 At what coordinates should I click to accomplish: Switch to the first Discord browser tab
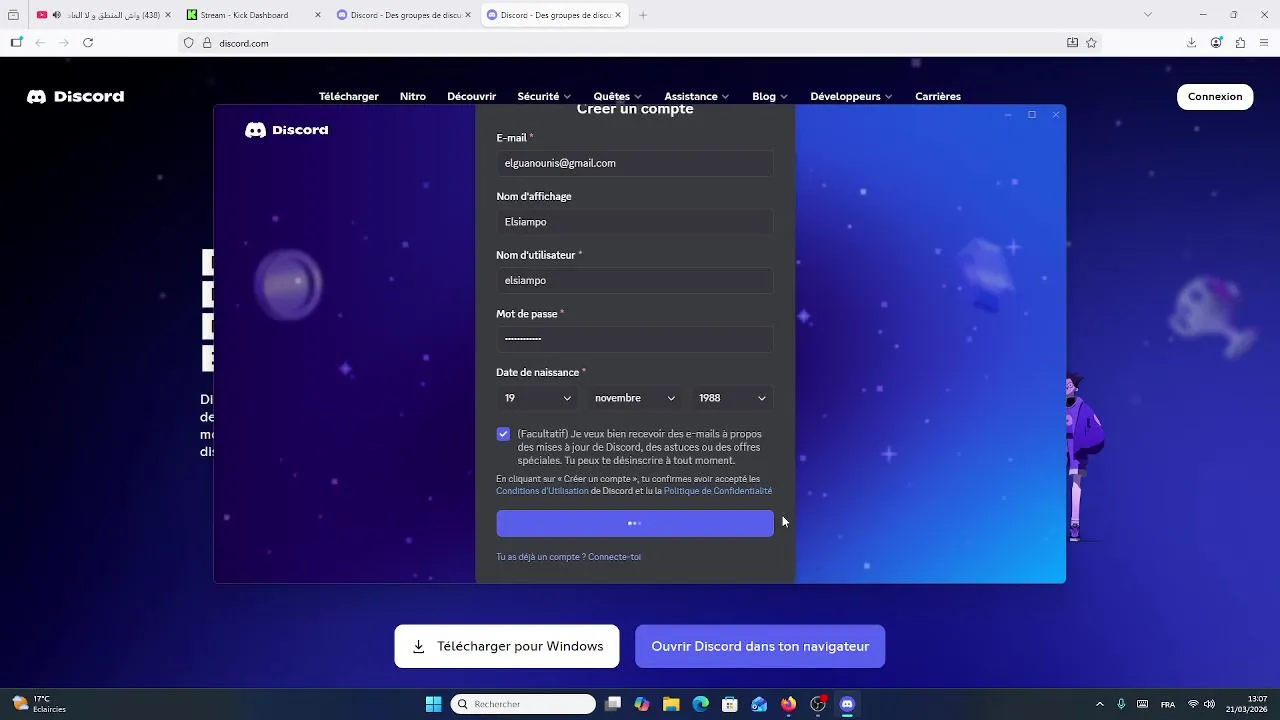404,15
